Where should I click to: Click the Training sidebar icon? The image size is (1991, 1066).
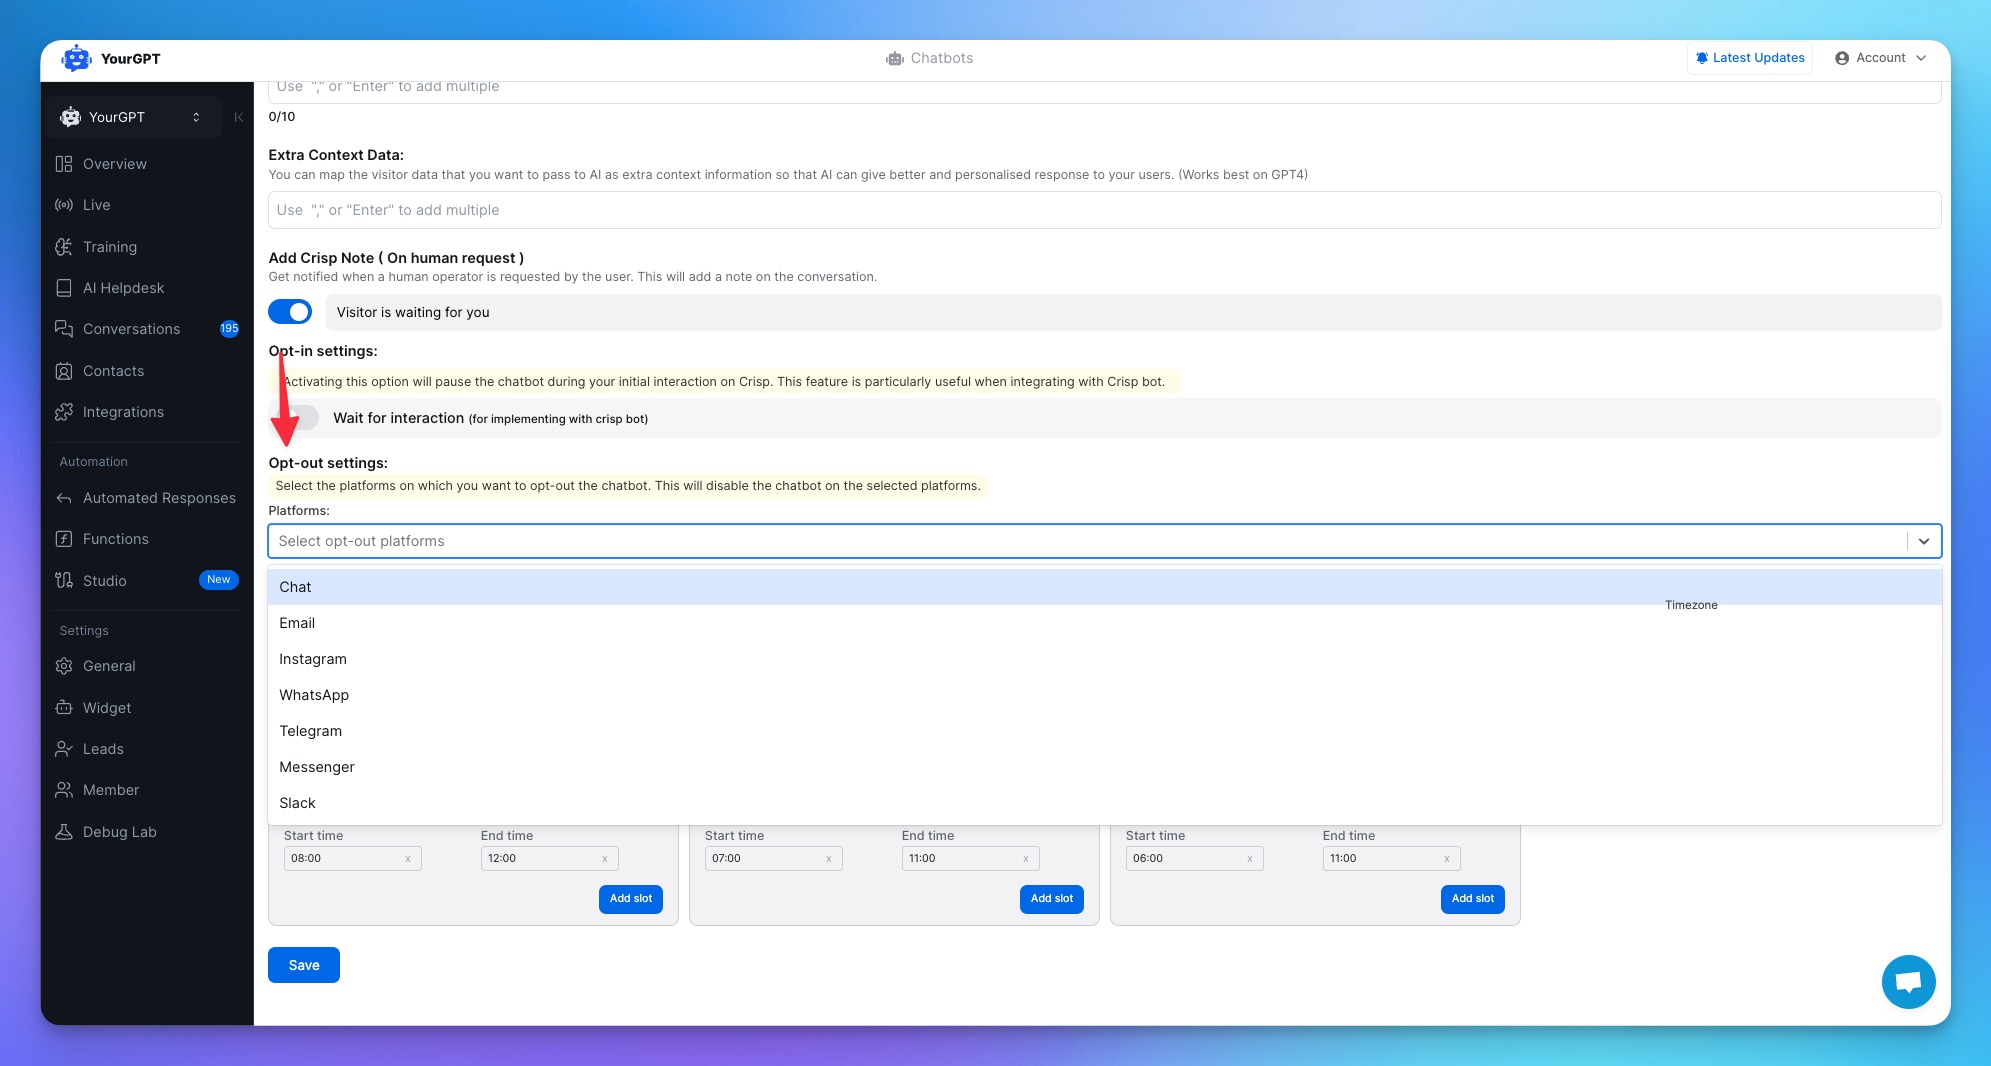(64, 247)
